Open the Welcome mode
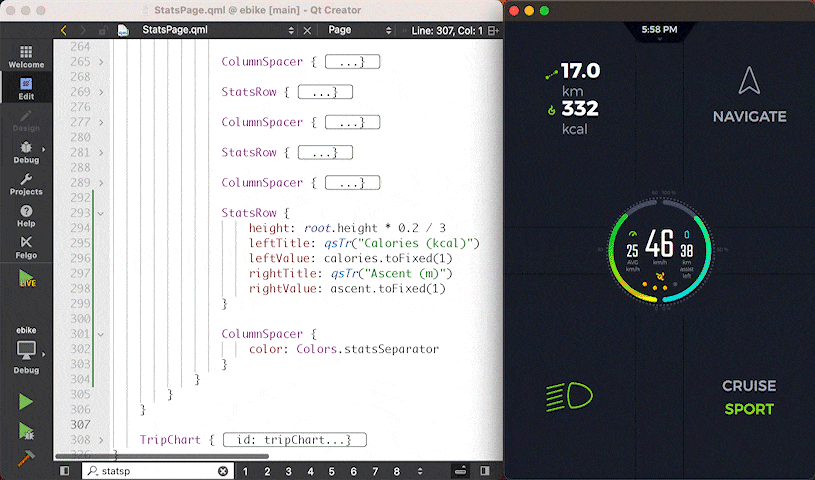Screen dimensions: 815x480 [x=26, y=56]
